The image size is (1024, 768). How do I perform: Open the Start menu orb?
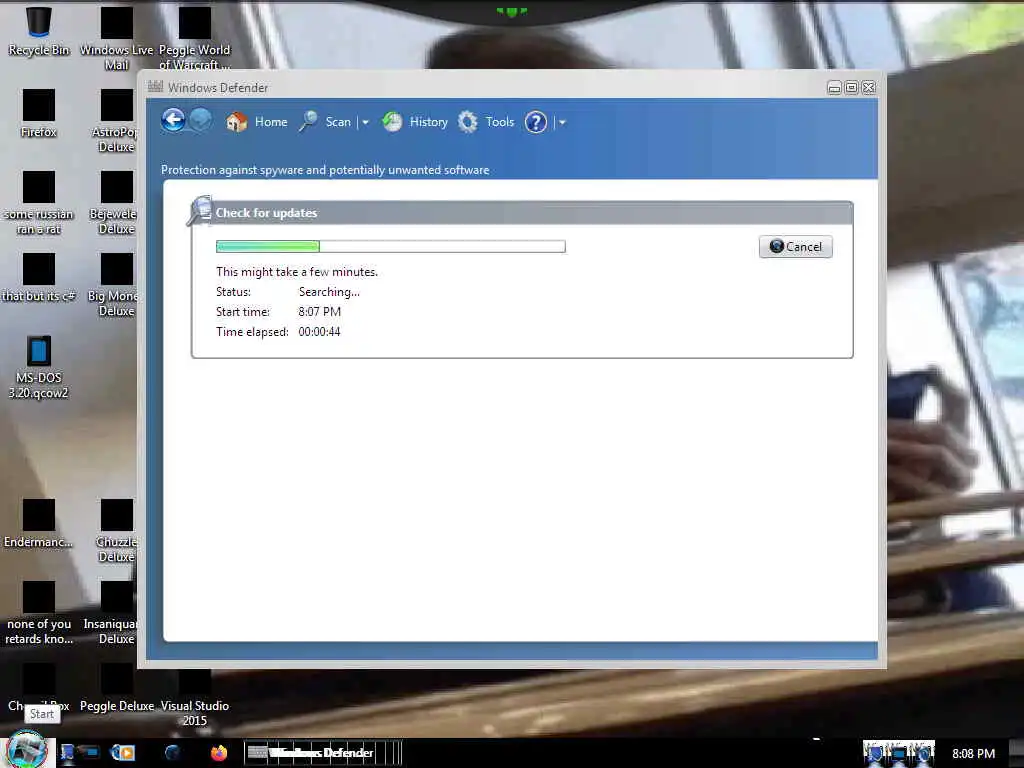(x=27, y=750)
